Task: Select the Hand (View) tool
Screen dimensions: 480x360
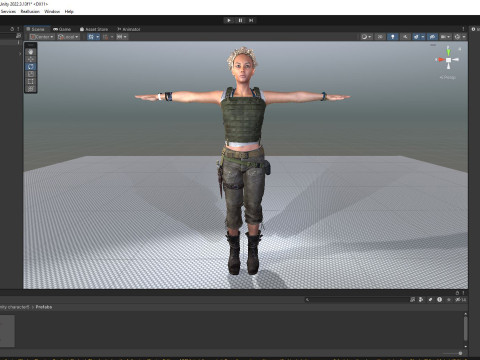Action: coord(31,52)
